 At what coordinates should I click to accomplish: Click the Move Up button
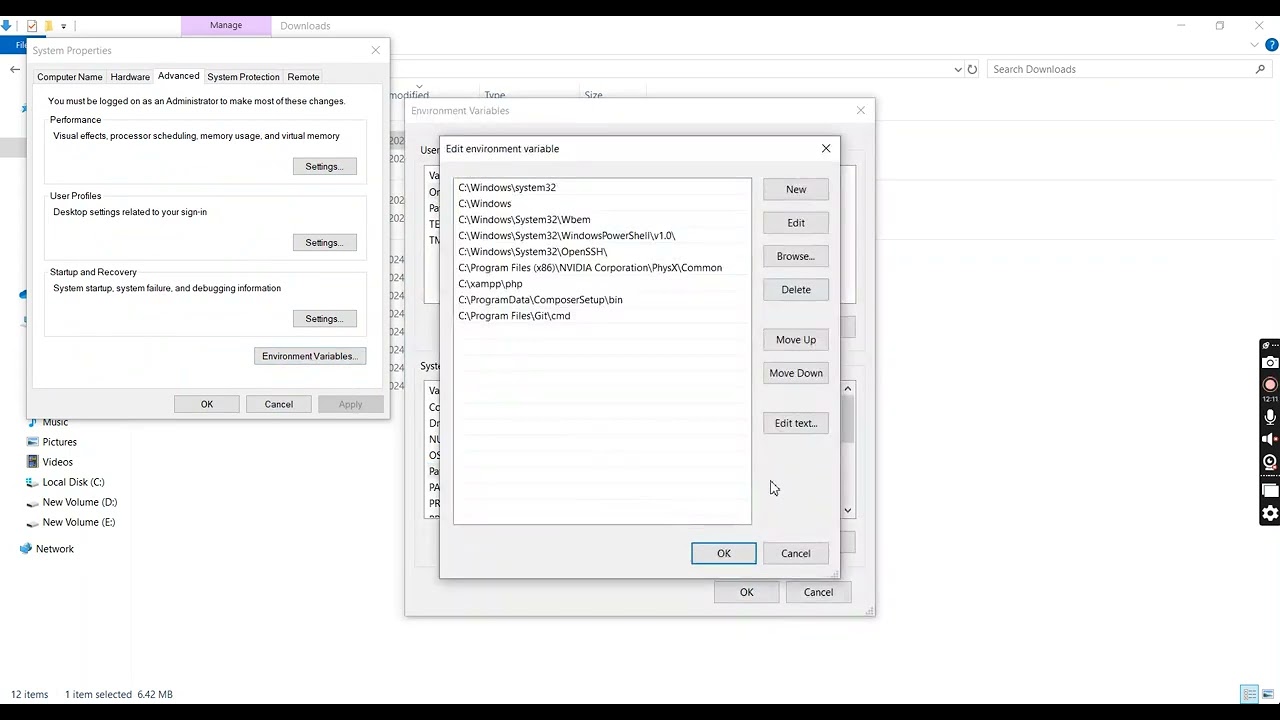coord(796,340)
